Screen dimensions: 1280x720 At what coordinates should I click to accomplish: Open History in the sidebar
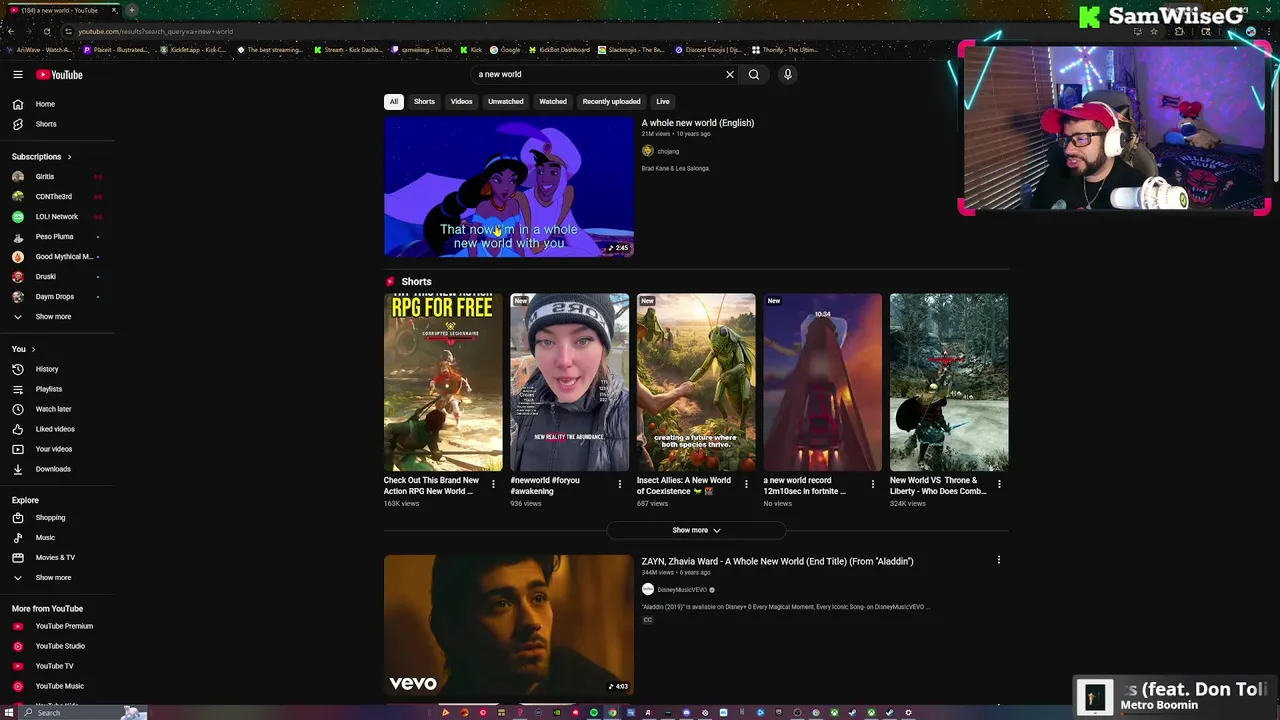(x=46, y=369)
